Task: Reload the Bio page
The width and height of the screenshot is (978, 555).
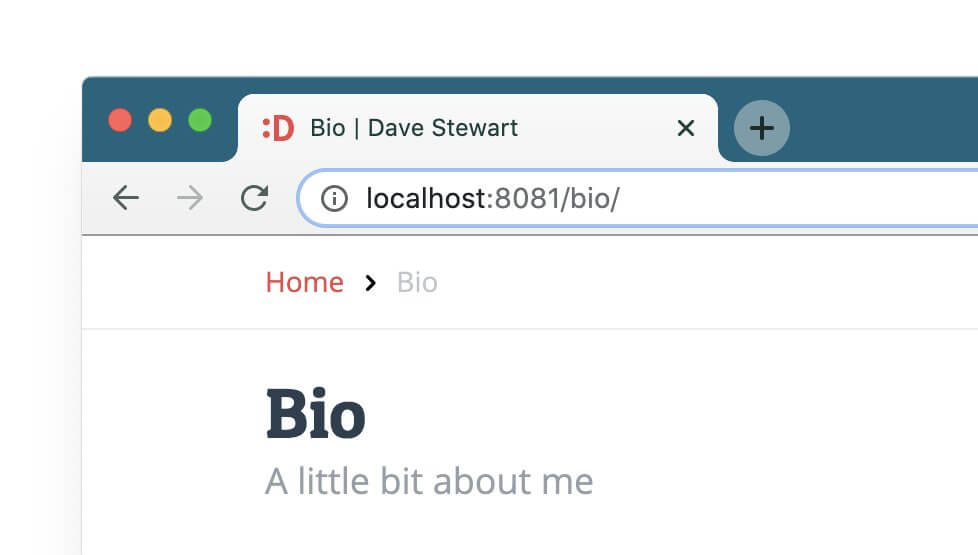Action: pos(255,198)
